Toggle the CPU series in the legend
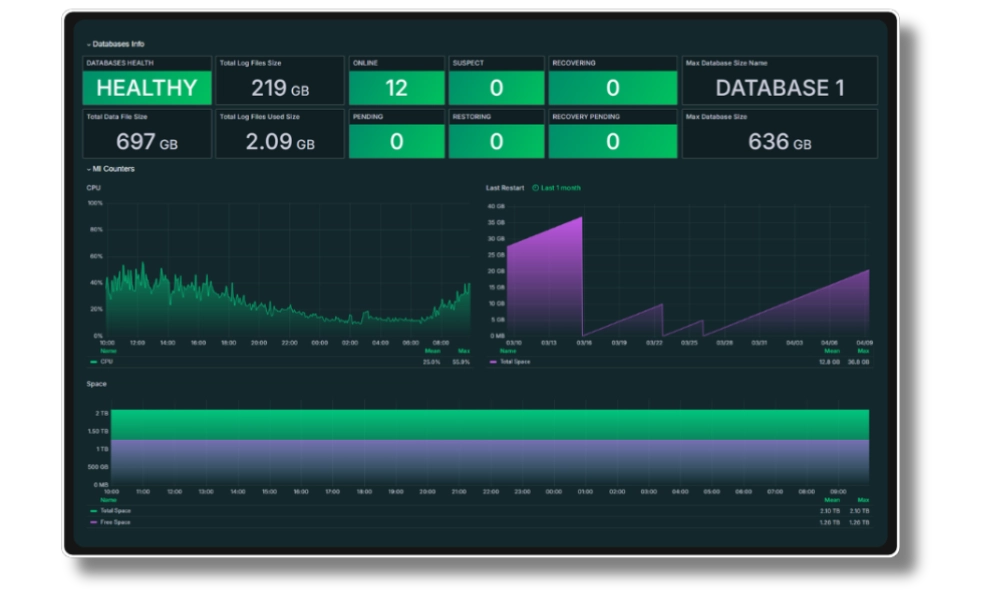1000x600 pixels. pyautogui.click(x=107, y=361)
